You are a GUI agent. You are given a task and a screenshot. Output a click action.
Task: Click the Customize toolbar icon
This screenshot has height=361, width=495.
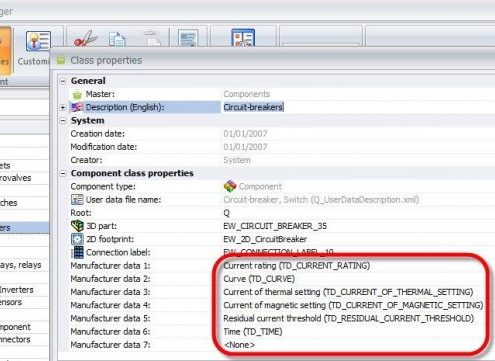tap(38, 41)
